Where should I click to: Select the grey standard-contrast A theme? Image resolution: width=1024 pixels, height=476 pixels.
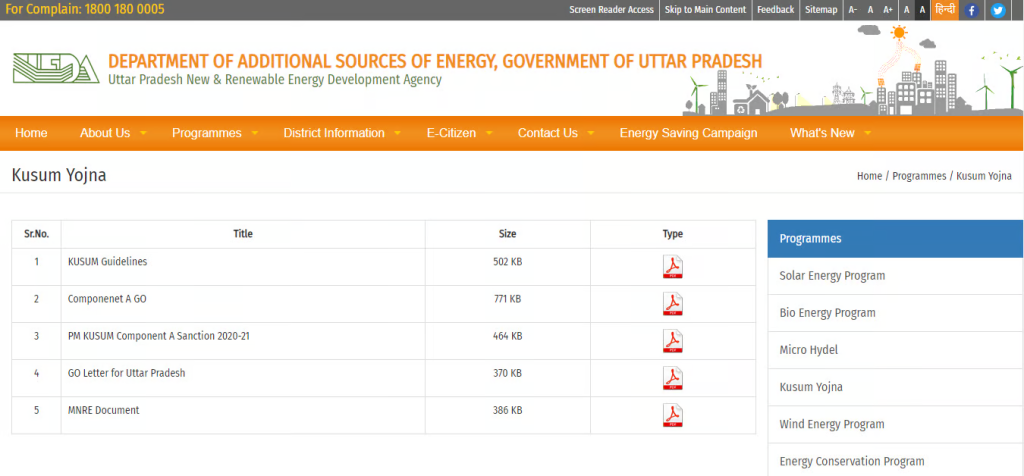pyautogui.click(x=906, y=10)
